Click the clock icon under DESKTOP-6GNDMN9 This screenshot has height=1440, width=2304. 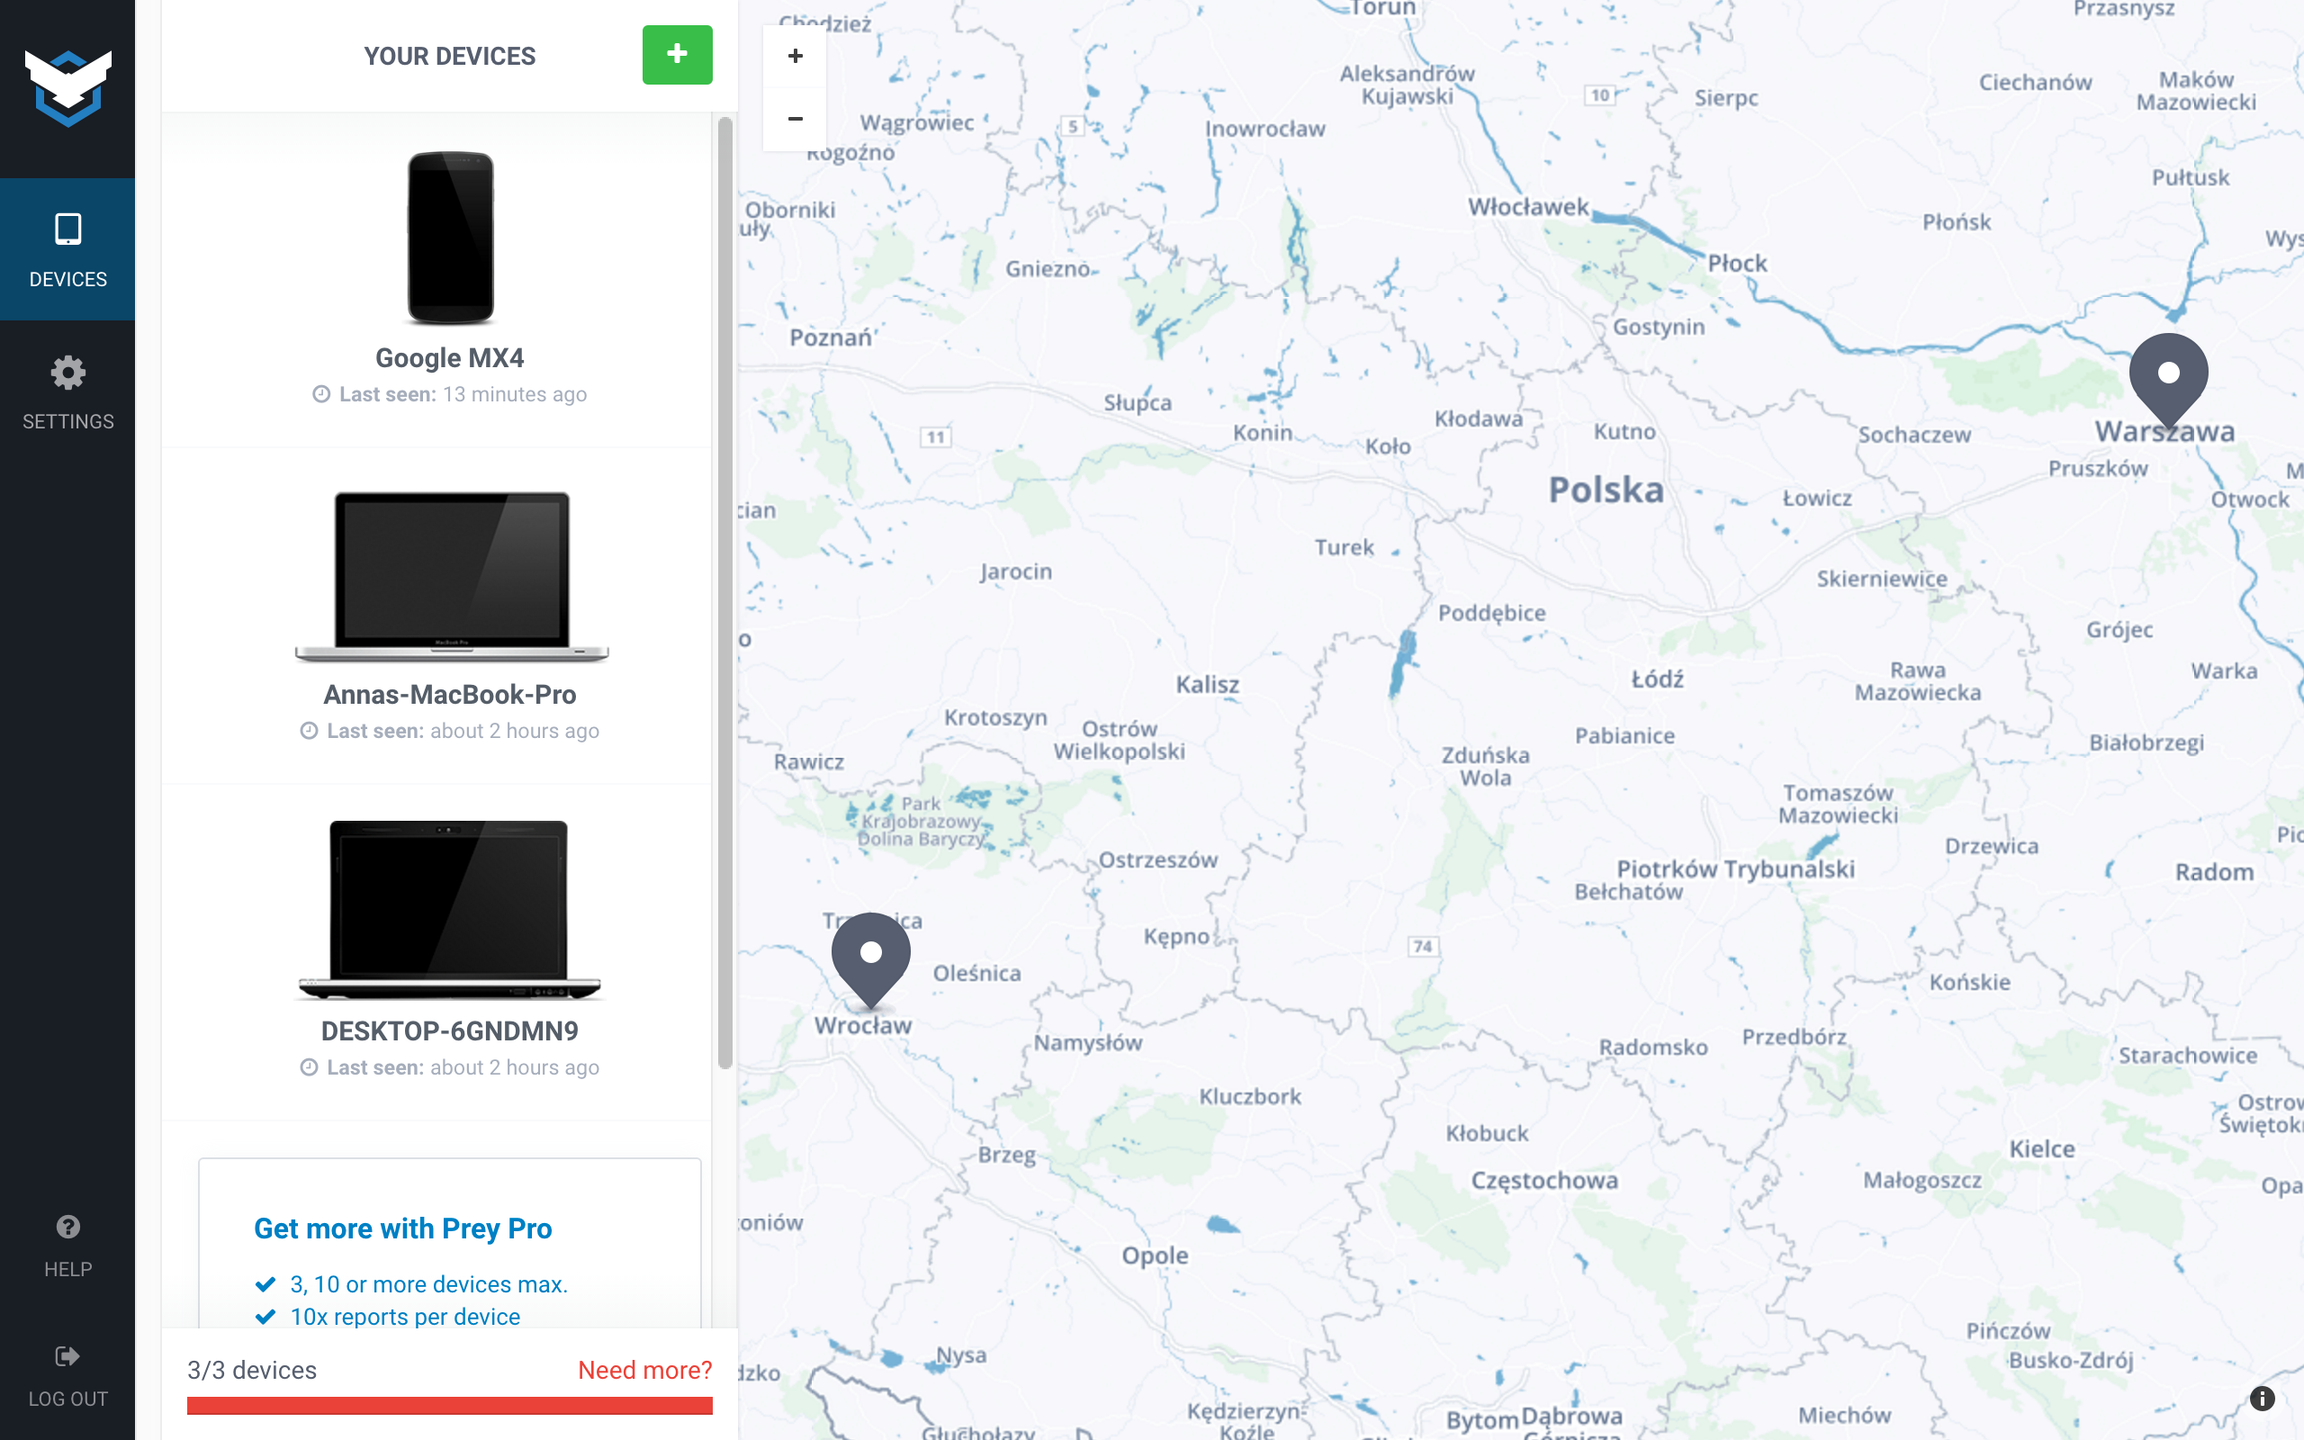[x=309, y=1068]
